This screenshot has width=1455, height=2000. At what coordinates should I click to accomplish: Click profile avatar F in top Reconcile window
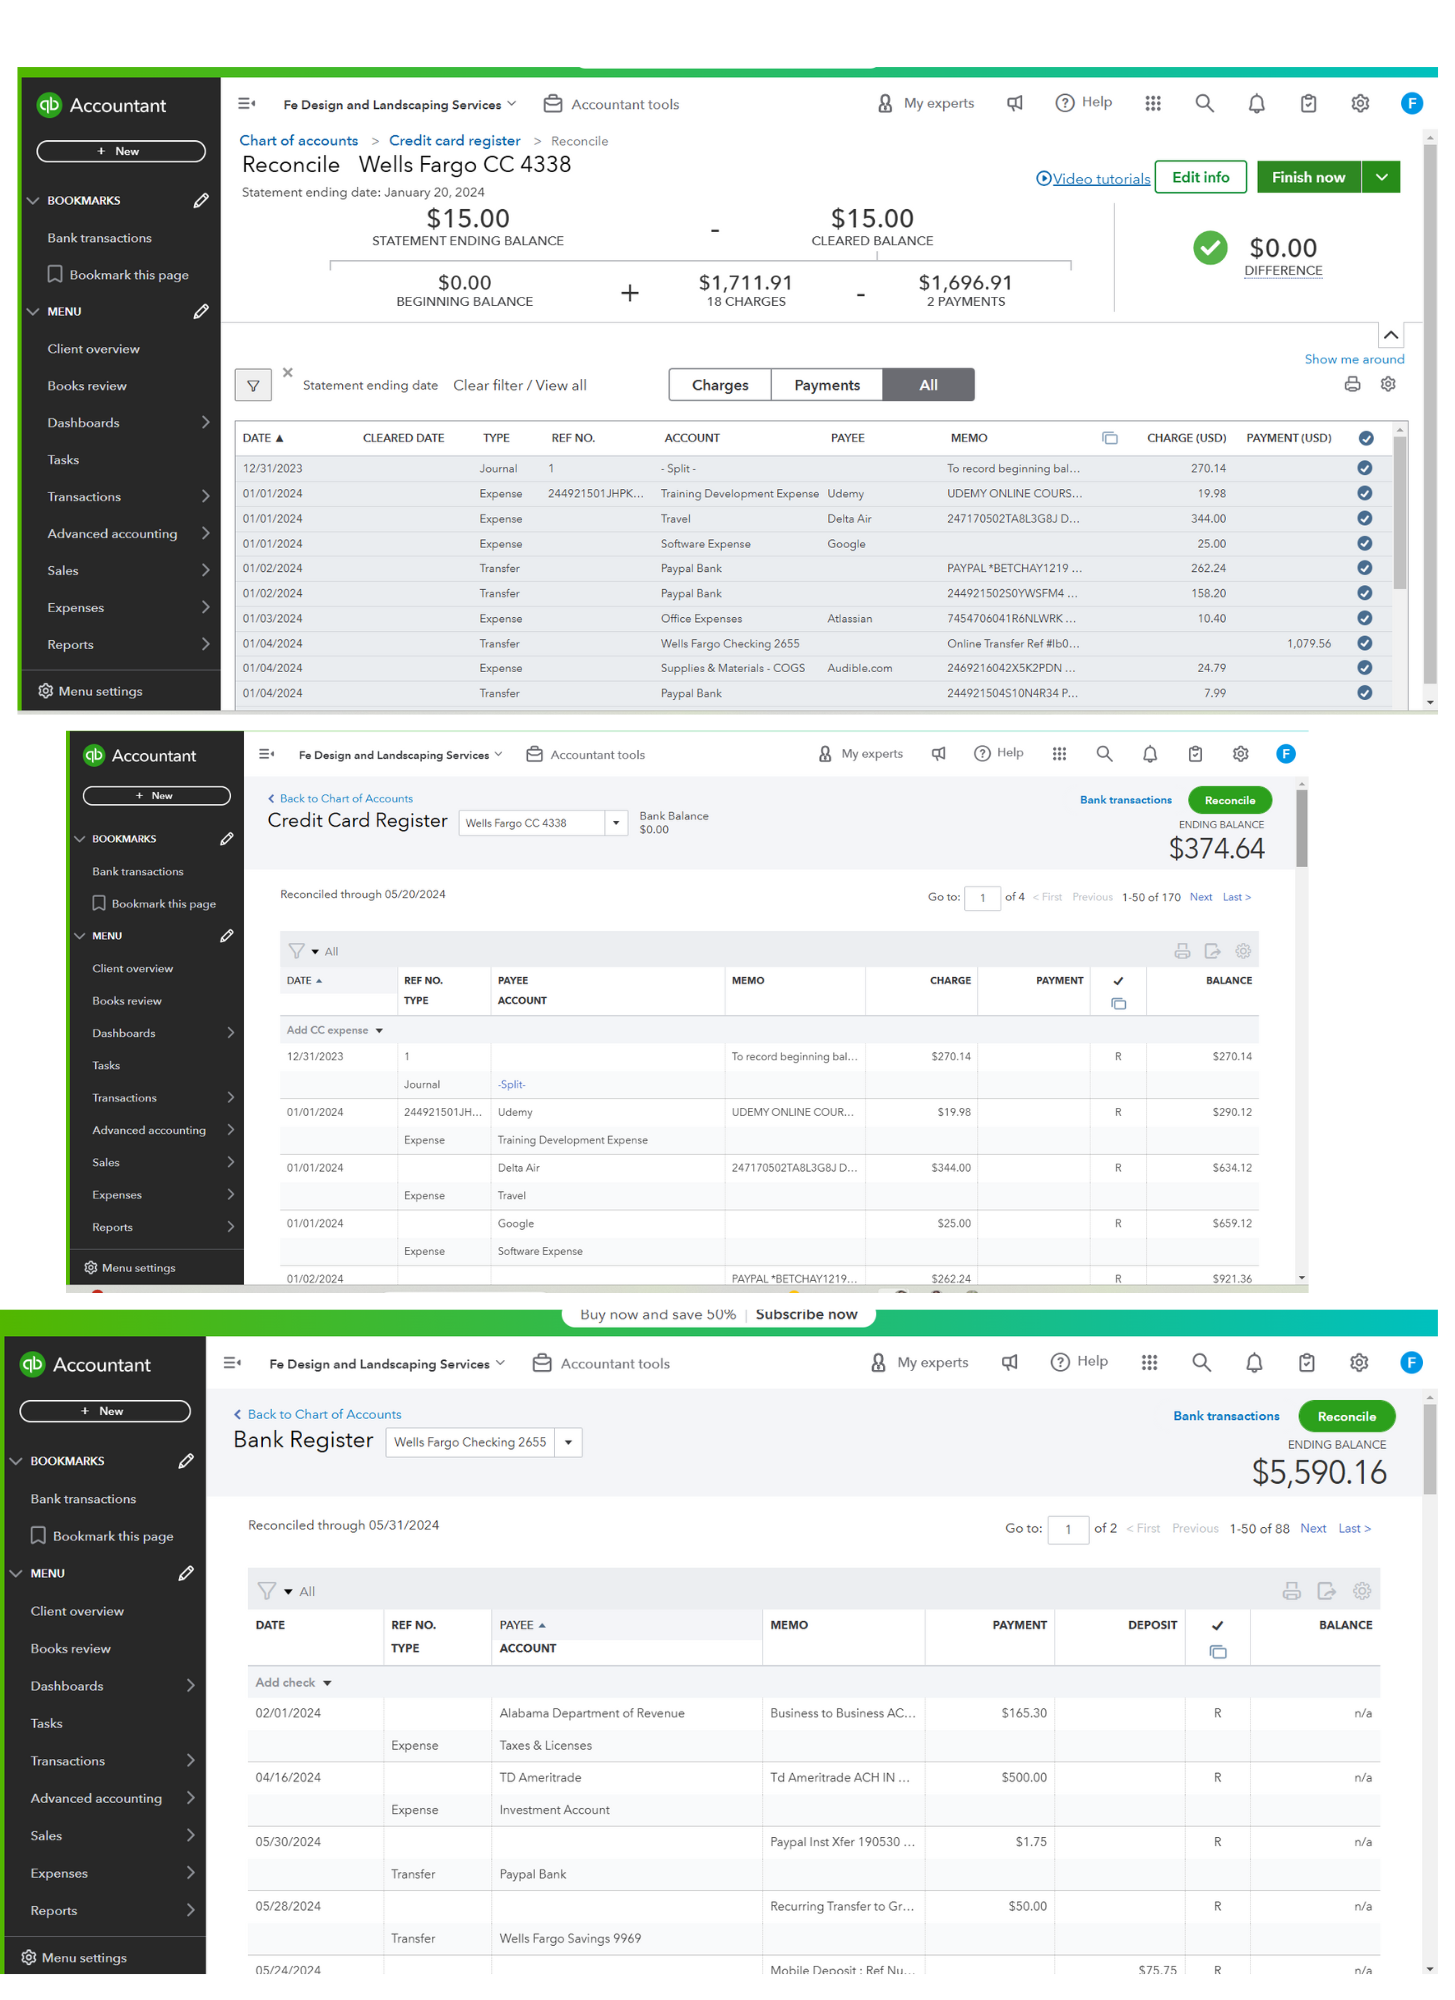click(x=1411, y=103)
